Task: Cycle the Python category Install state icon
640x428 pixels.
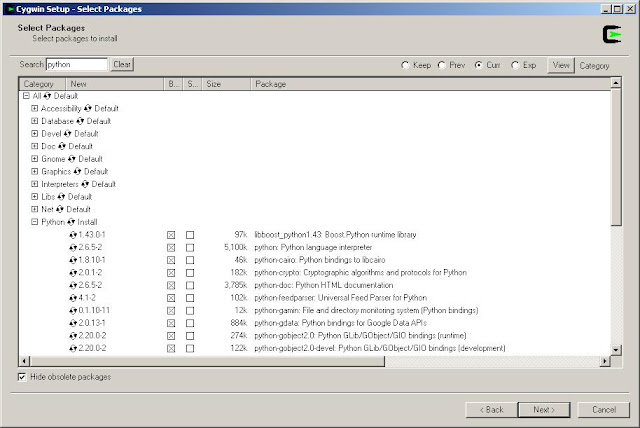Action: [x=71, y=222]
